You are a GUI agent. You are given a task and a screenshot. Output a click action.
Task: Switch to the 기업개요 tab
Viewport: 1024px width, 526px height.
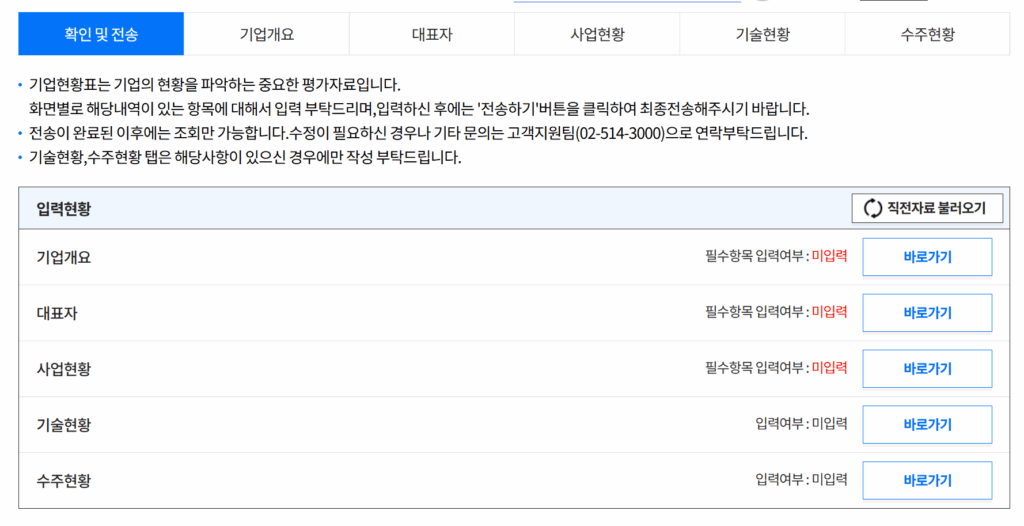tap(266, 34)
